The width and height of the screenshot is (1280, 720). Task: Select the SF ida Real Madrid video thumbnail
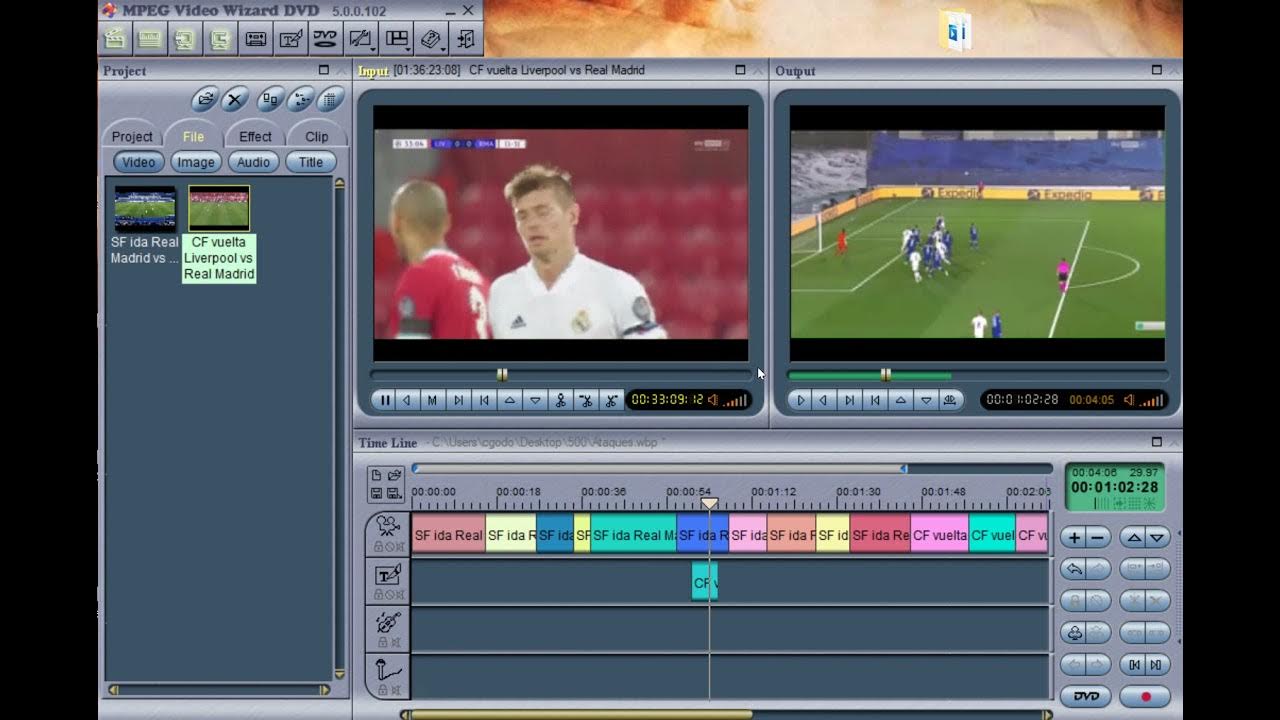pyautogui.click(x=145, y=209)
